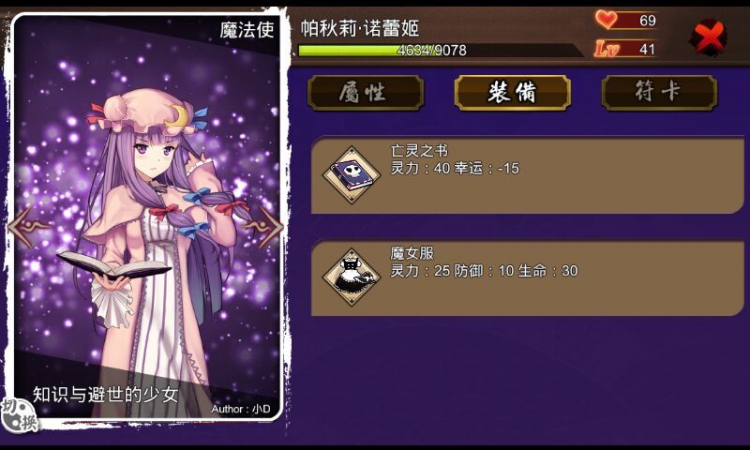Select the 魔女服 equipment row
The width and height of the screenshot is (750, 450).
coord(527,278)
